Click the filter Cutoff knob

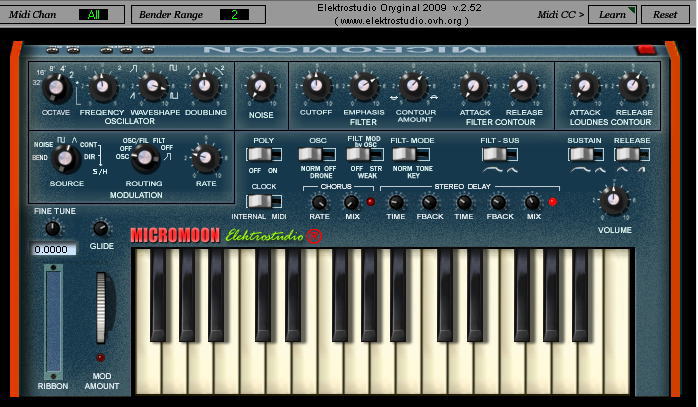317,85
